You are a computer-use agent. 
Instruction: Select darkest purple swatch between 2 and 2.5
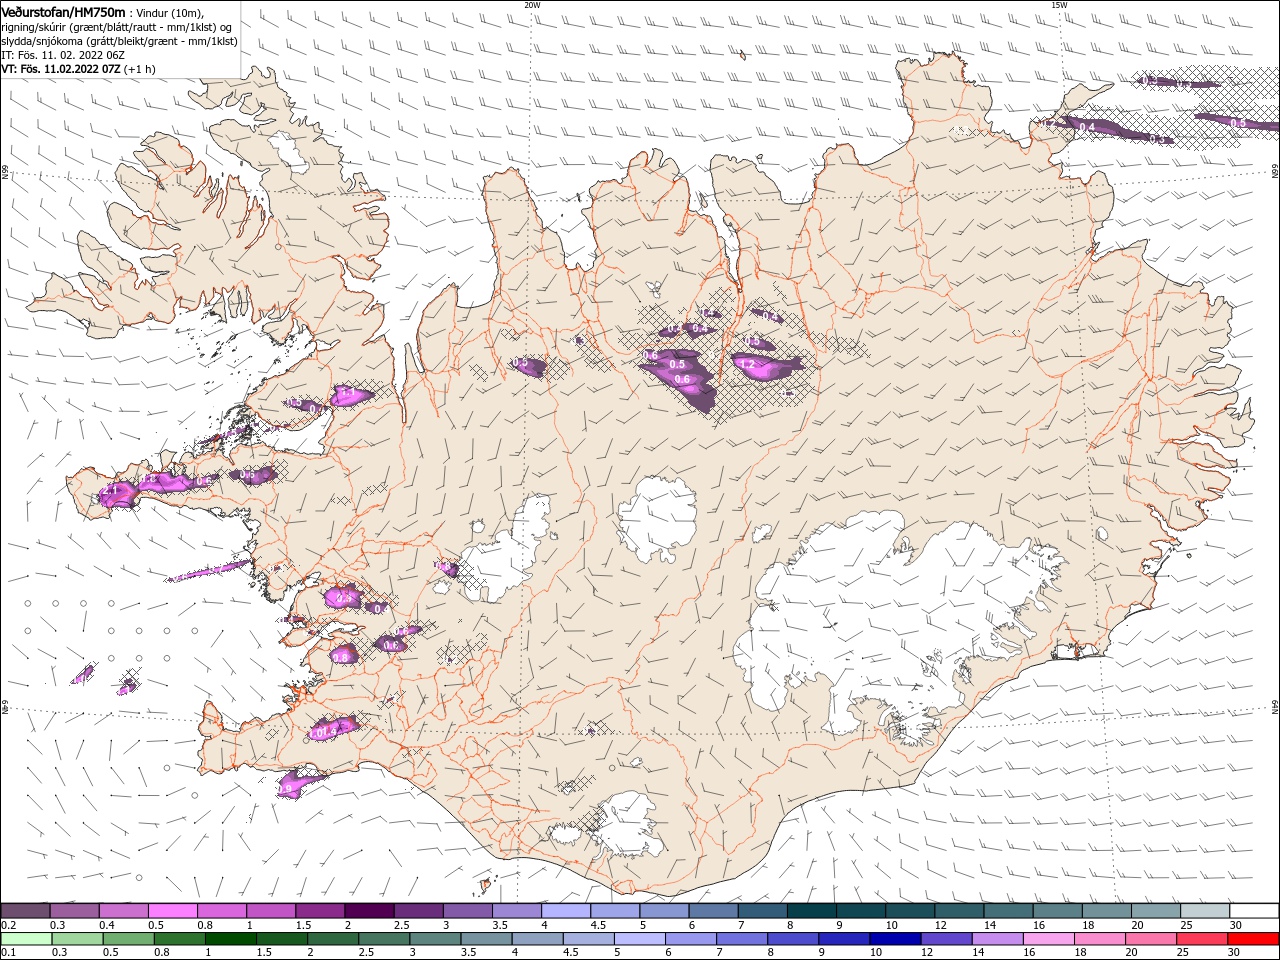[368, 911]
